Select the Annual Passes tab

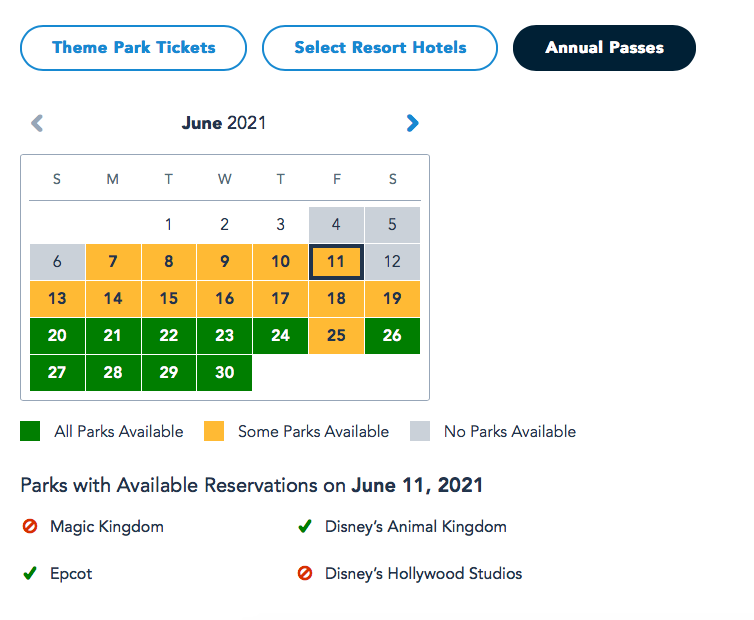click(x=604, y=48)
